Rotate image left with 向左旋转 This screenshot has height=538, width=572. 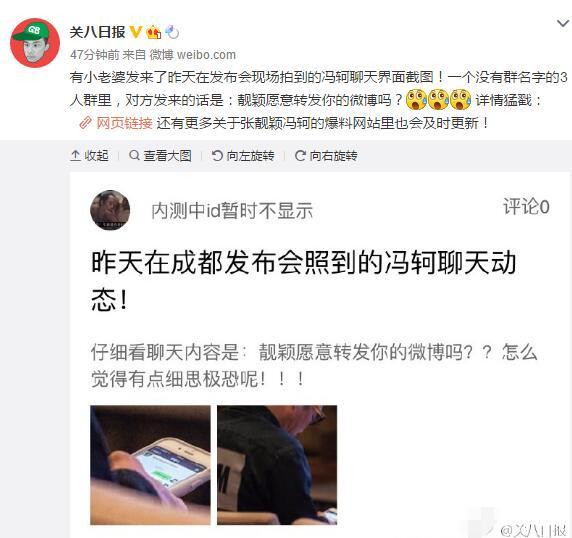(243, 156)
